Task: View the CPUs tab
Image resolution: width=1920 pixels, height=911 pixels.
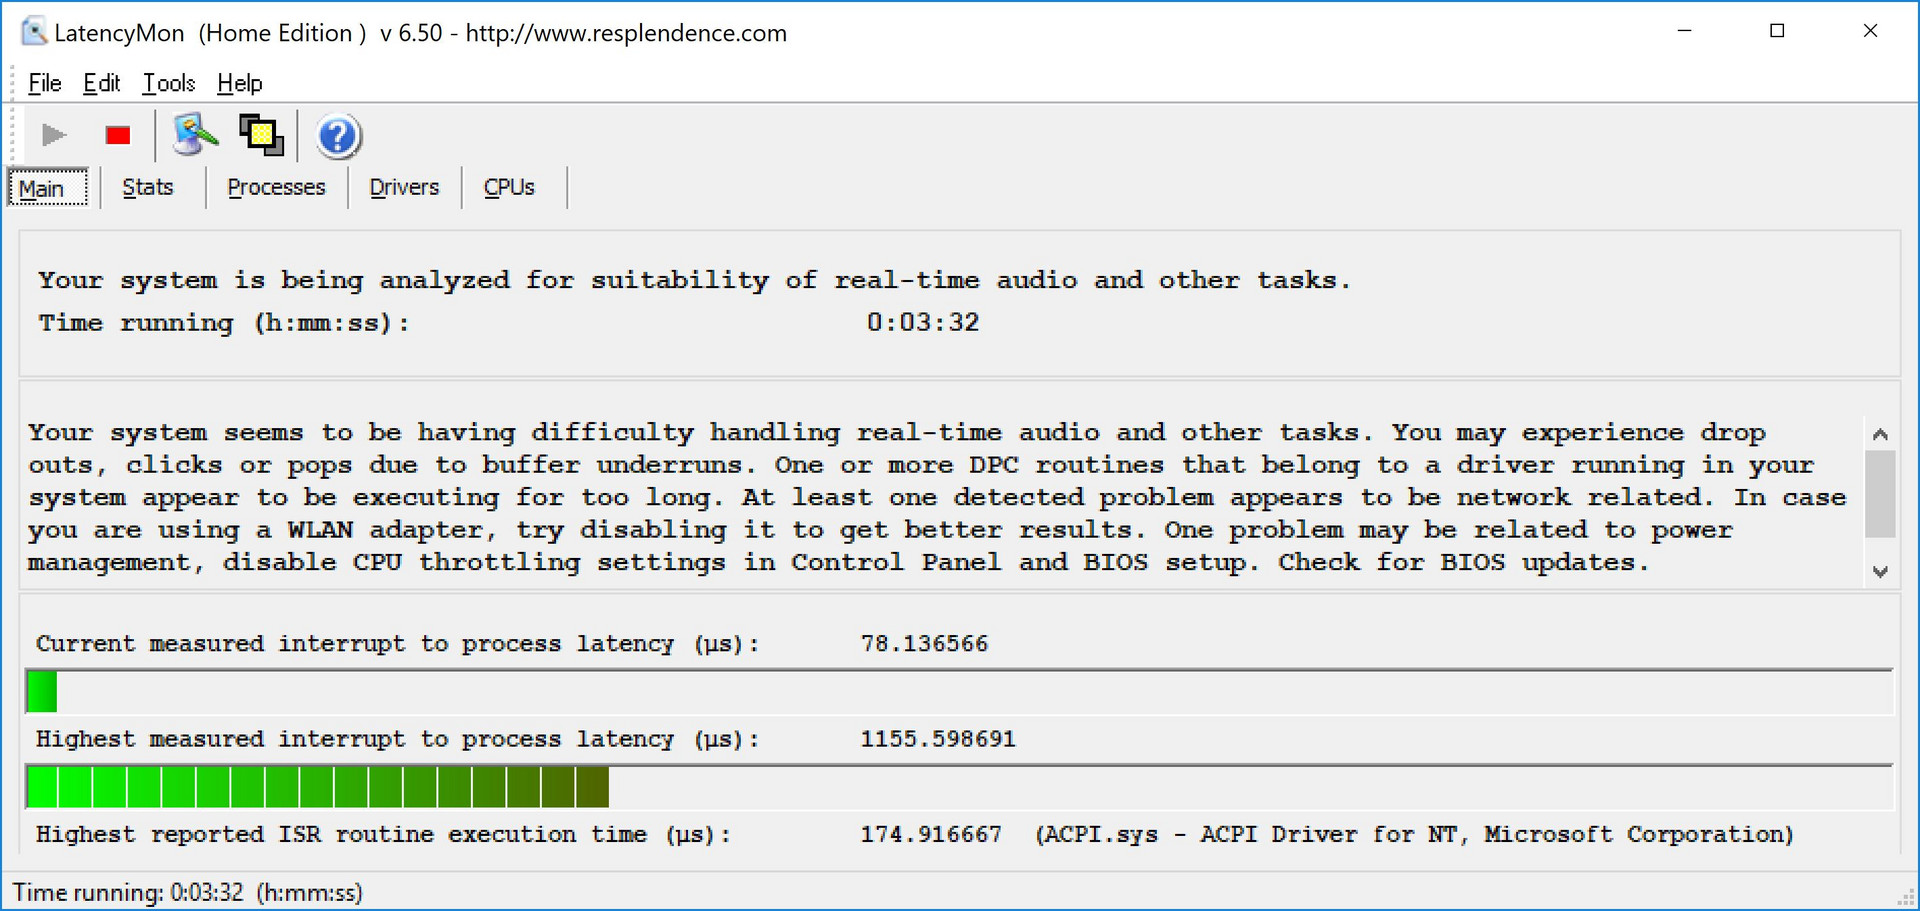Action: click(x=509, y=188)
